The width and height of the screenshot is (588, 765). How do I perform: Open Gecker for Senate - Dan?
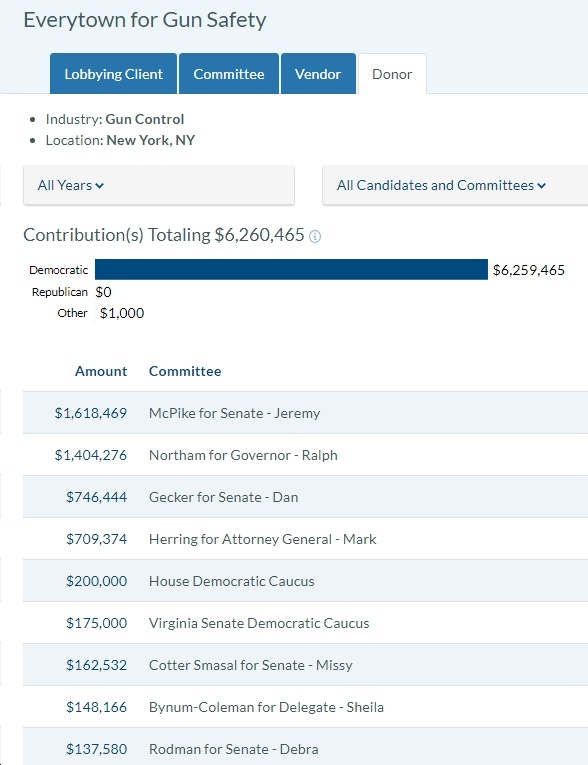click(223, 497)
